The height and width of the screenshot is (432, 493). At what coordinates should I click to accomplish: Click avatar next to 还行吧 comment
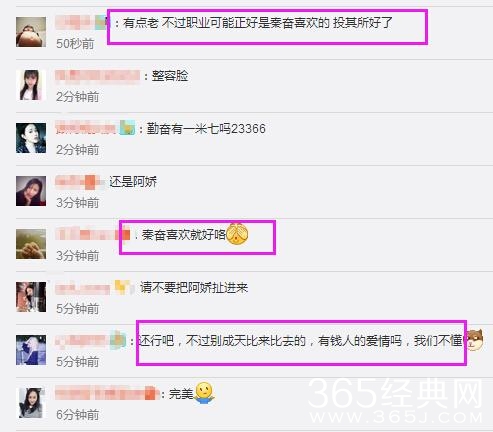coord(31,350)
